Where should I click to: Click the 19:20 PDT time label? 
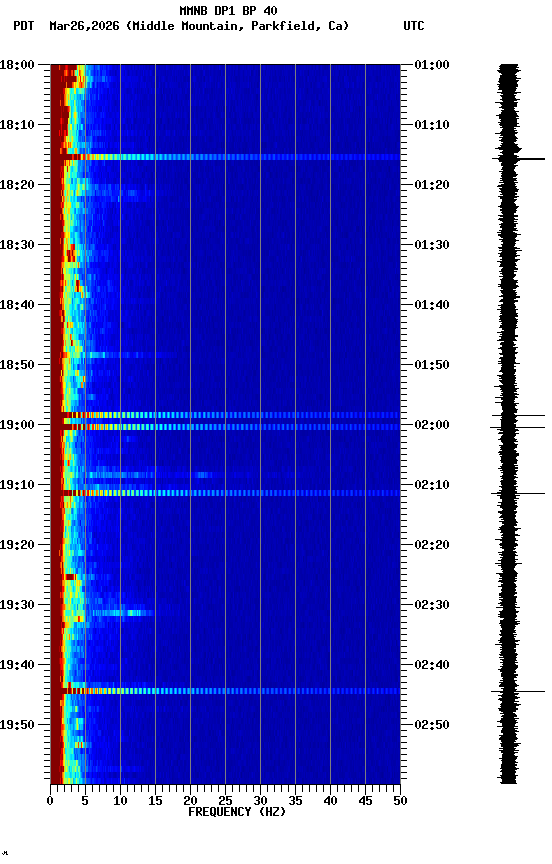point(17,546)
